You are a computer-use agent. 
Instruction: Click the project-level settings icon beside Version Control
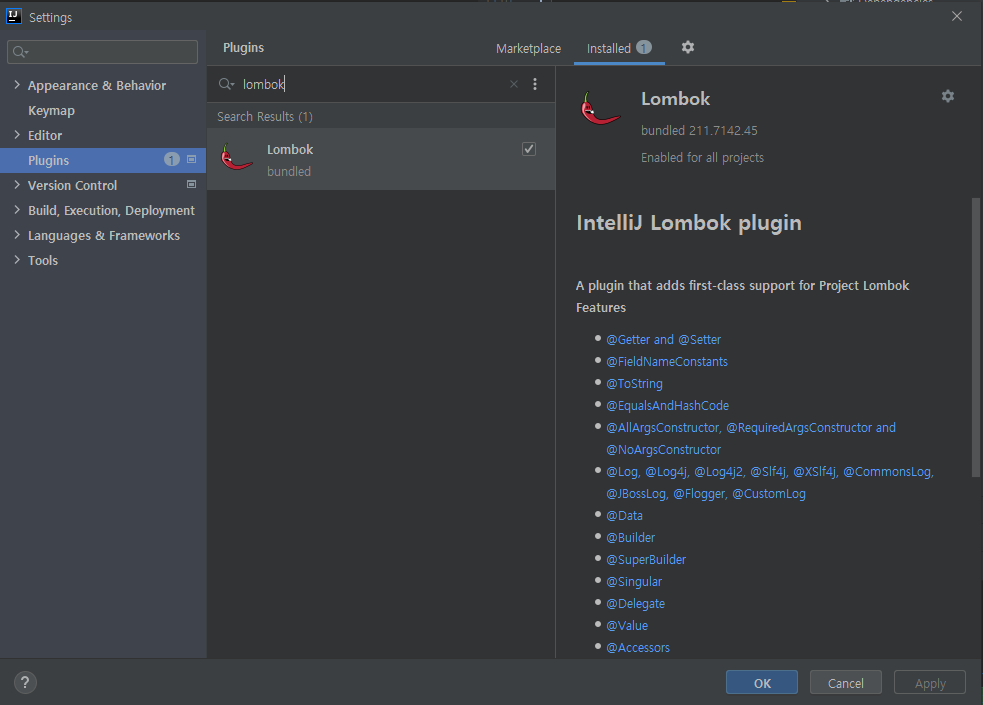click(x=192, y=185)
